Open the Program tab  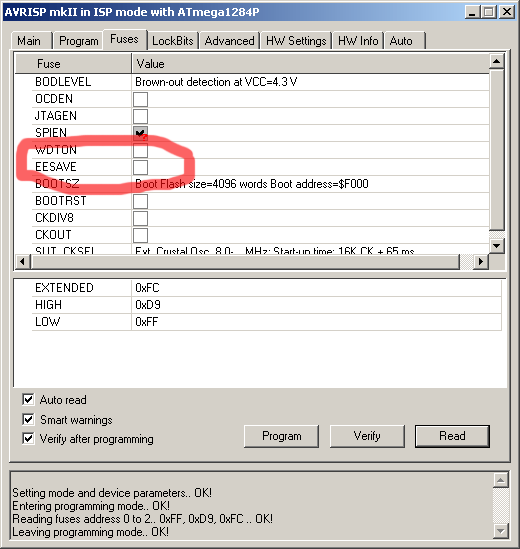pyautogui.click(x=78, y=41)
